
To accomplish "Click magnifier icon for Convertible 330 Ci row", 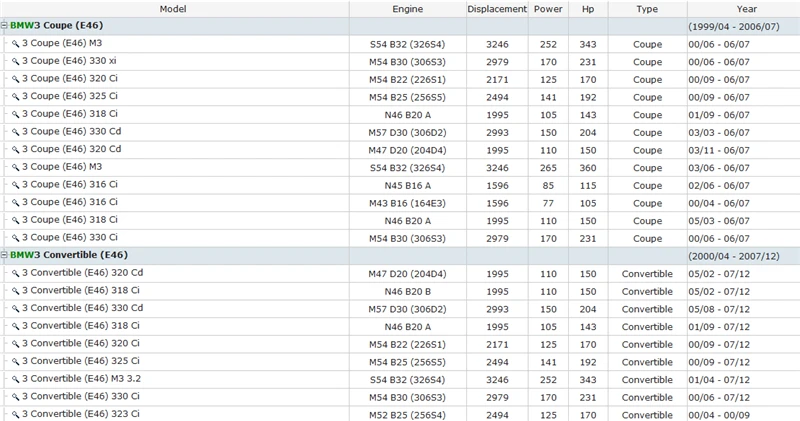I will click(15, 397).
